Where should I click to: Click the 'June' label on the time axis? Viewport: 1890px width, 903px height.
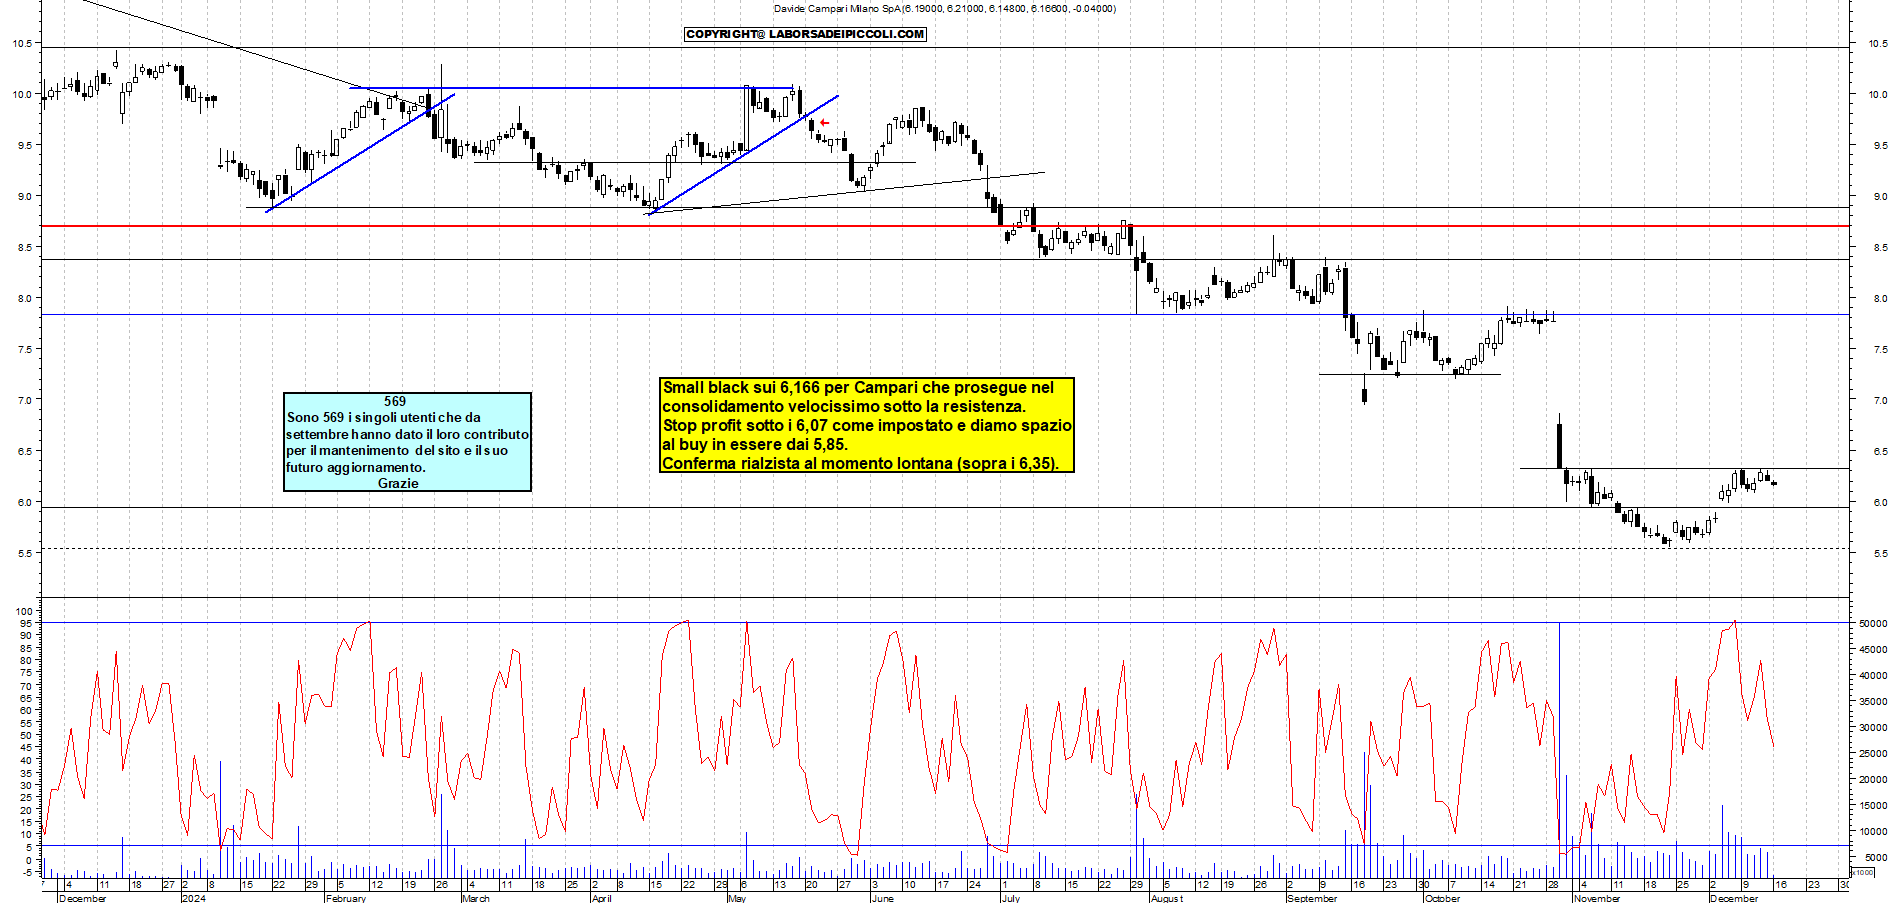coord(883,898)
